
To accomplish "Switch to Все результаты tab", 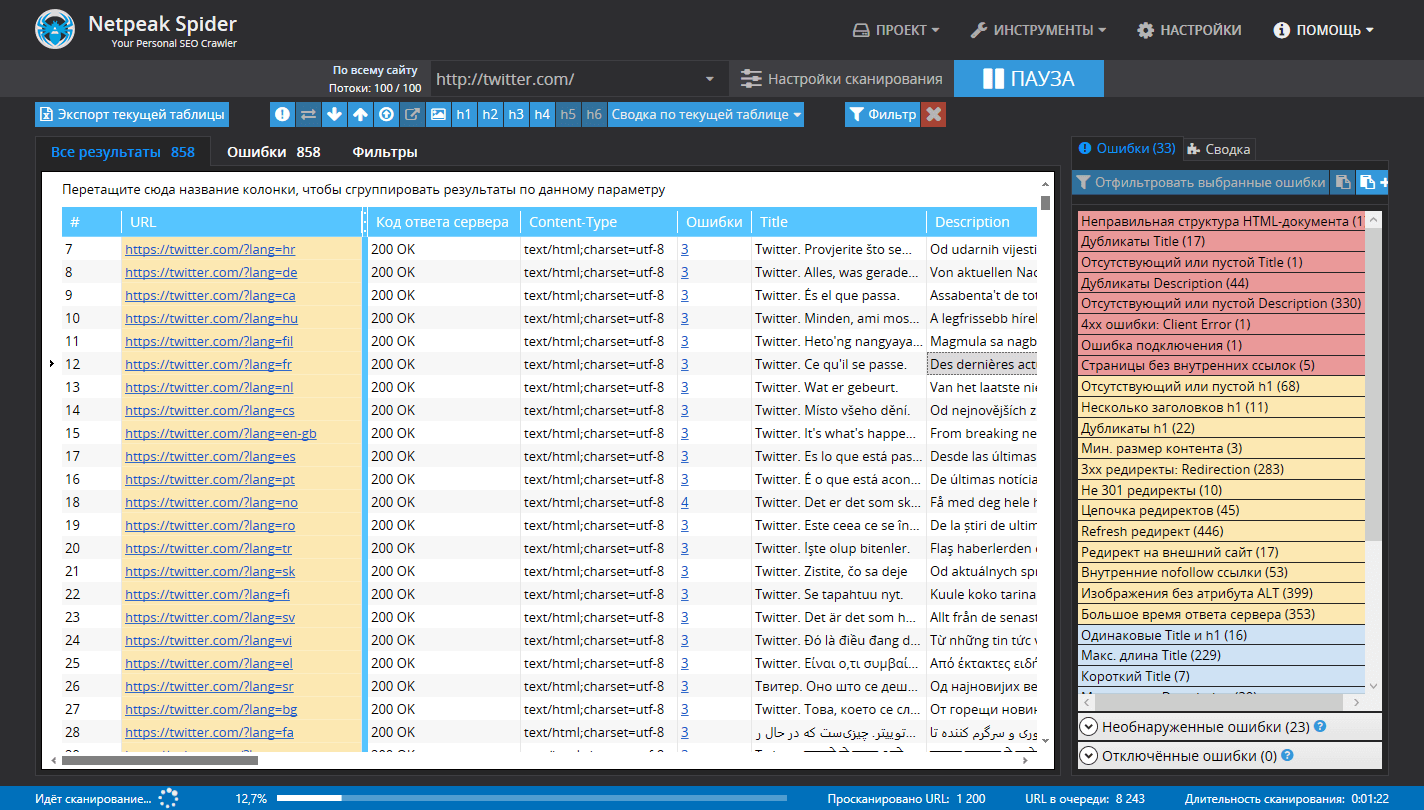I will pyautogui.click(x=123, y=152).
